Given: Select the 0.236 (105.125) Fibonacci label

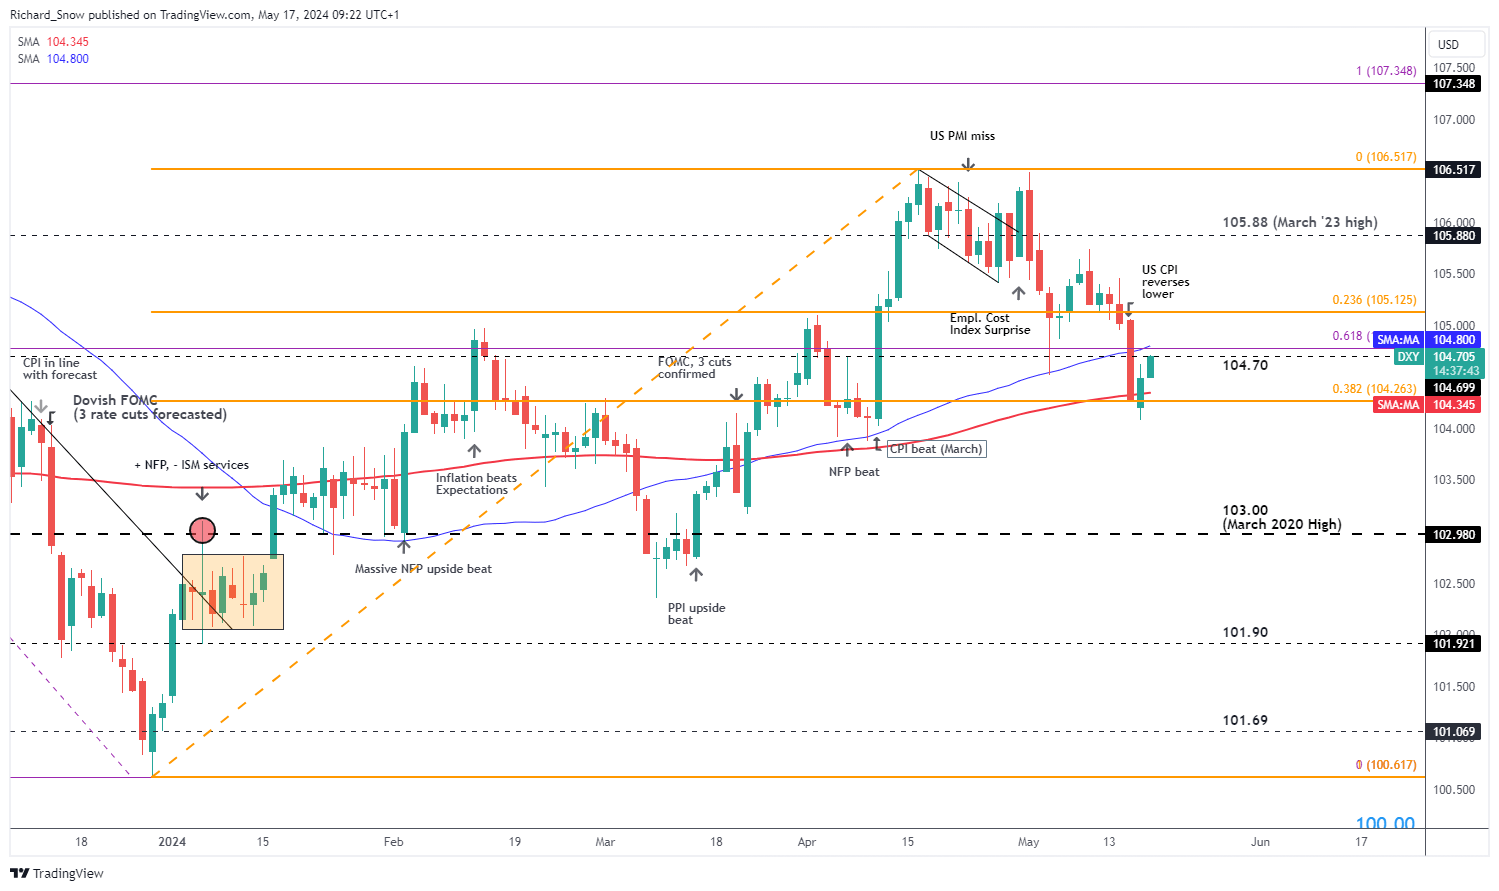Looking at the screenshot, I should coord(1374,300).
